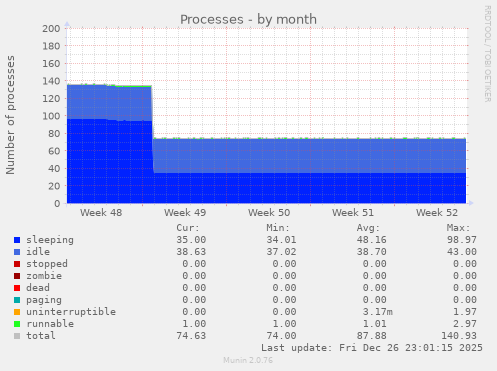This screenshot has height=371, width=497.
Task: Click total minimum value 74.00
Action: 281,336
